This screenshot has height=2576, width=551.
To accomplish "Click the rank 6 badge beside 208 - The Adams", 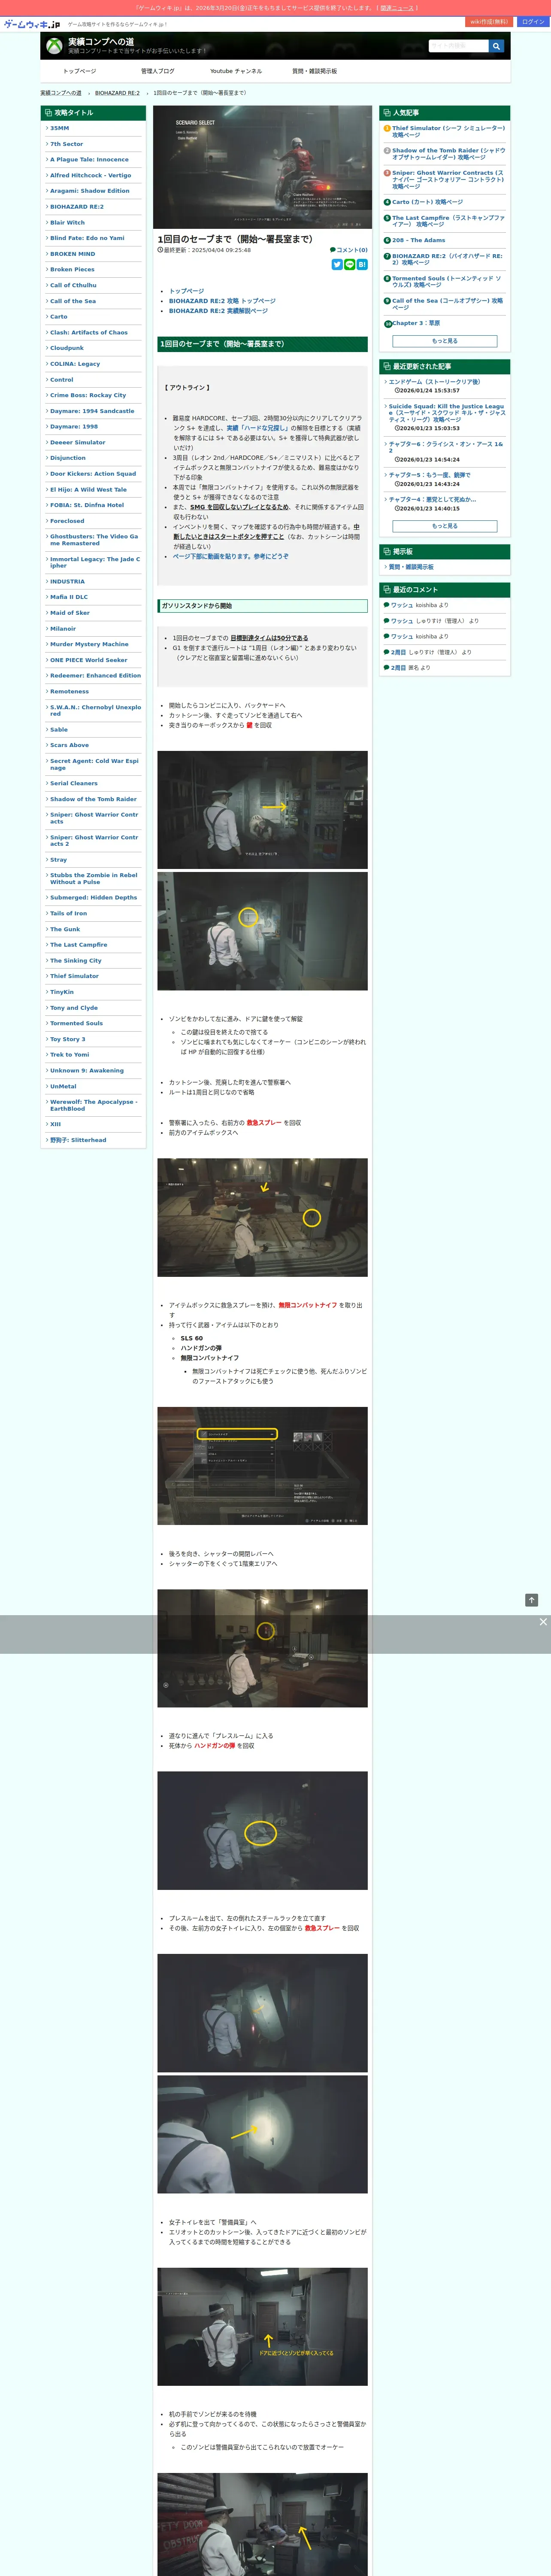I will [387, 240].
